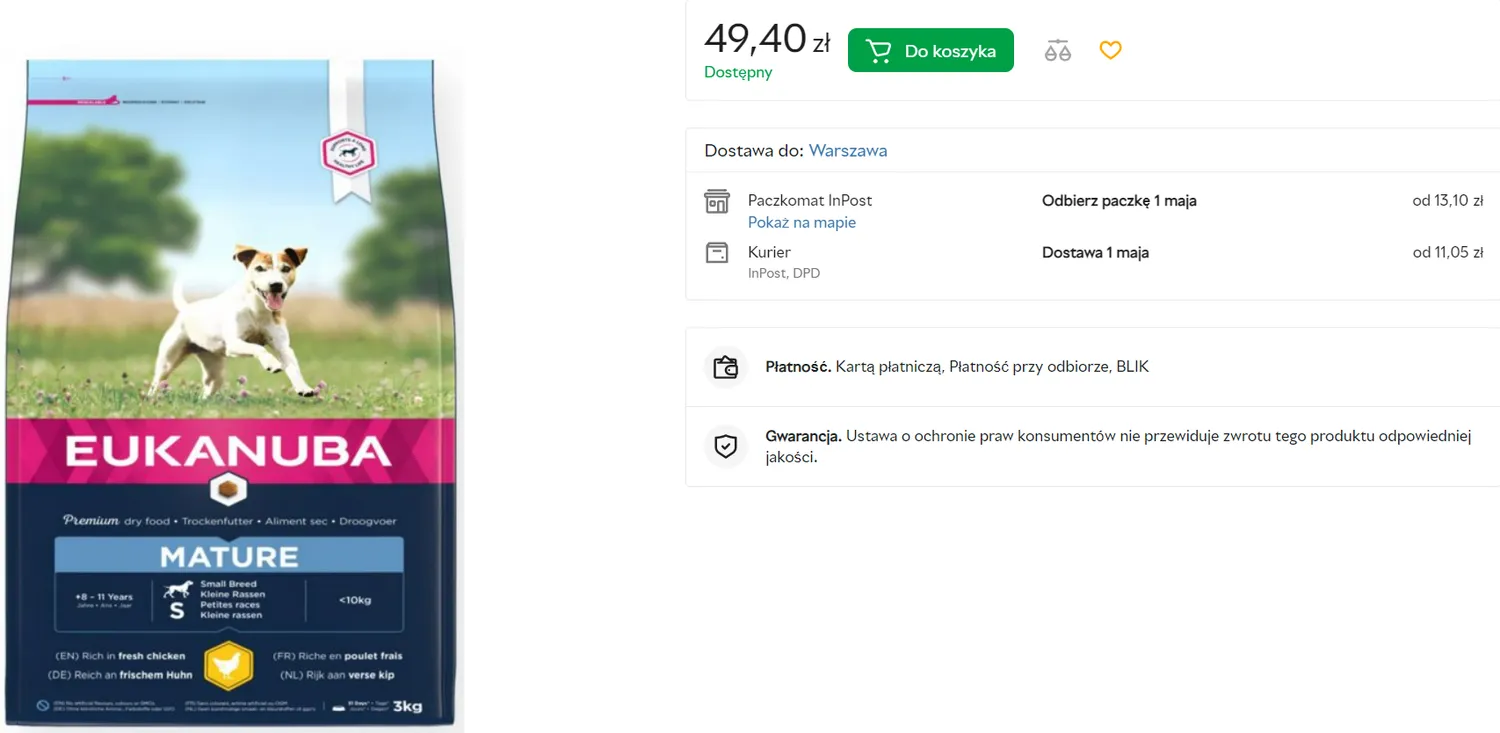Click the Dostępny availability status
Viewport: 1500px width, 733px height.
click(x=738, y=73)
